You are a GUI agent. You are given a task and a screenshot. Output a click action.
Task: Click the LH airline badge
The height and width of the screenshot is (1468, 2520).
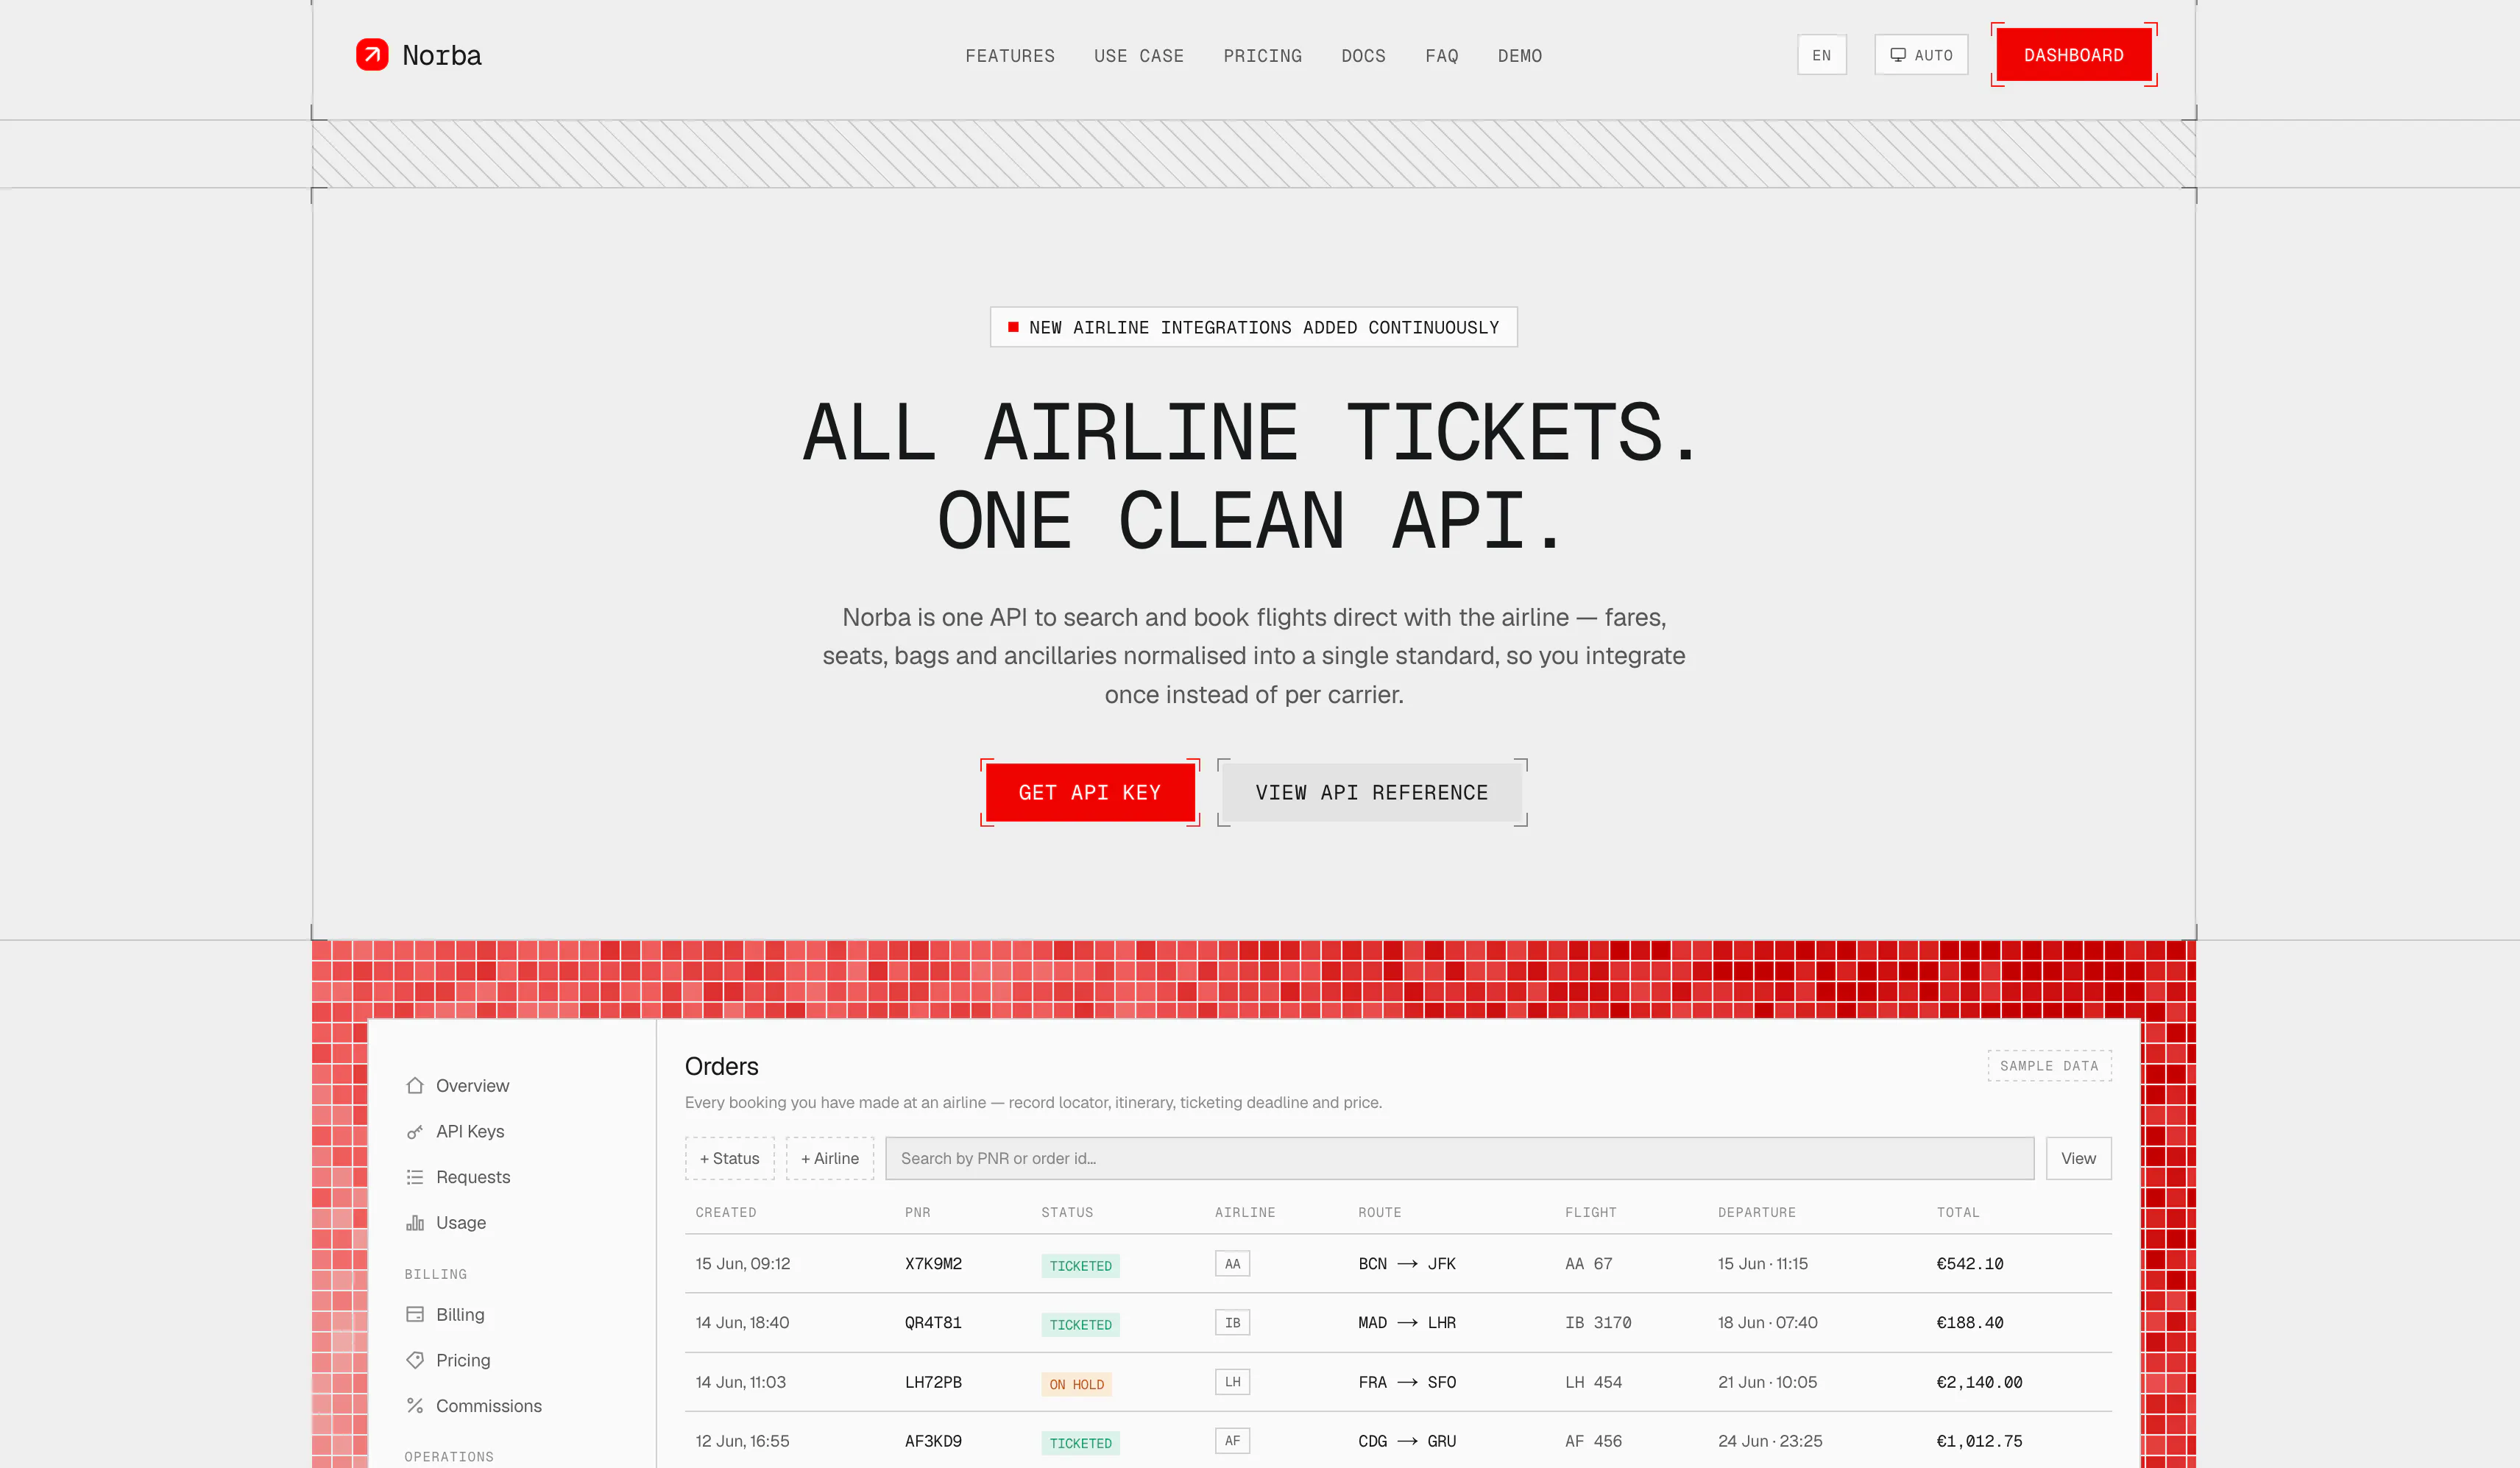(1232, 1381)
